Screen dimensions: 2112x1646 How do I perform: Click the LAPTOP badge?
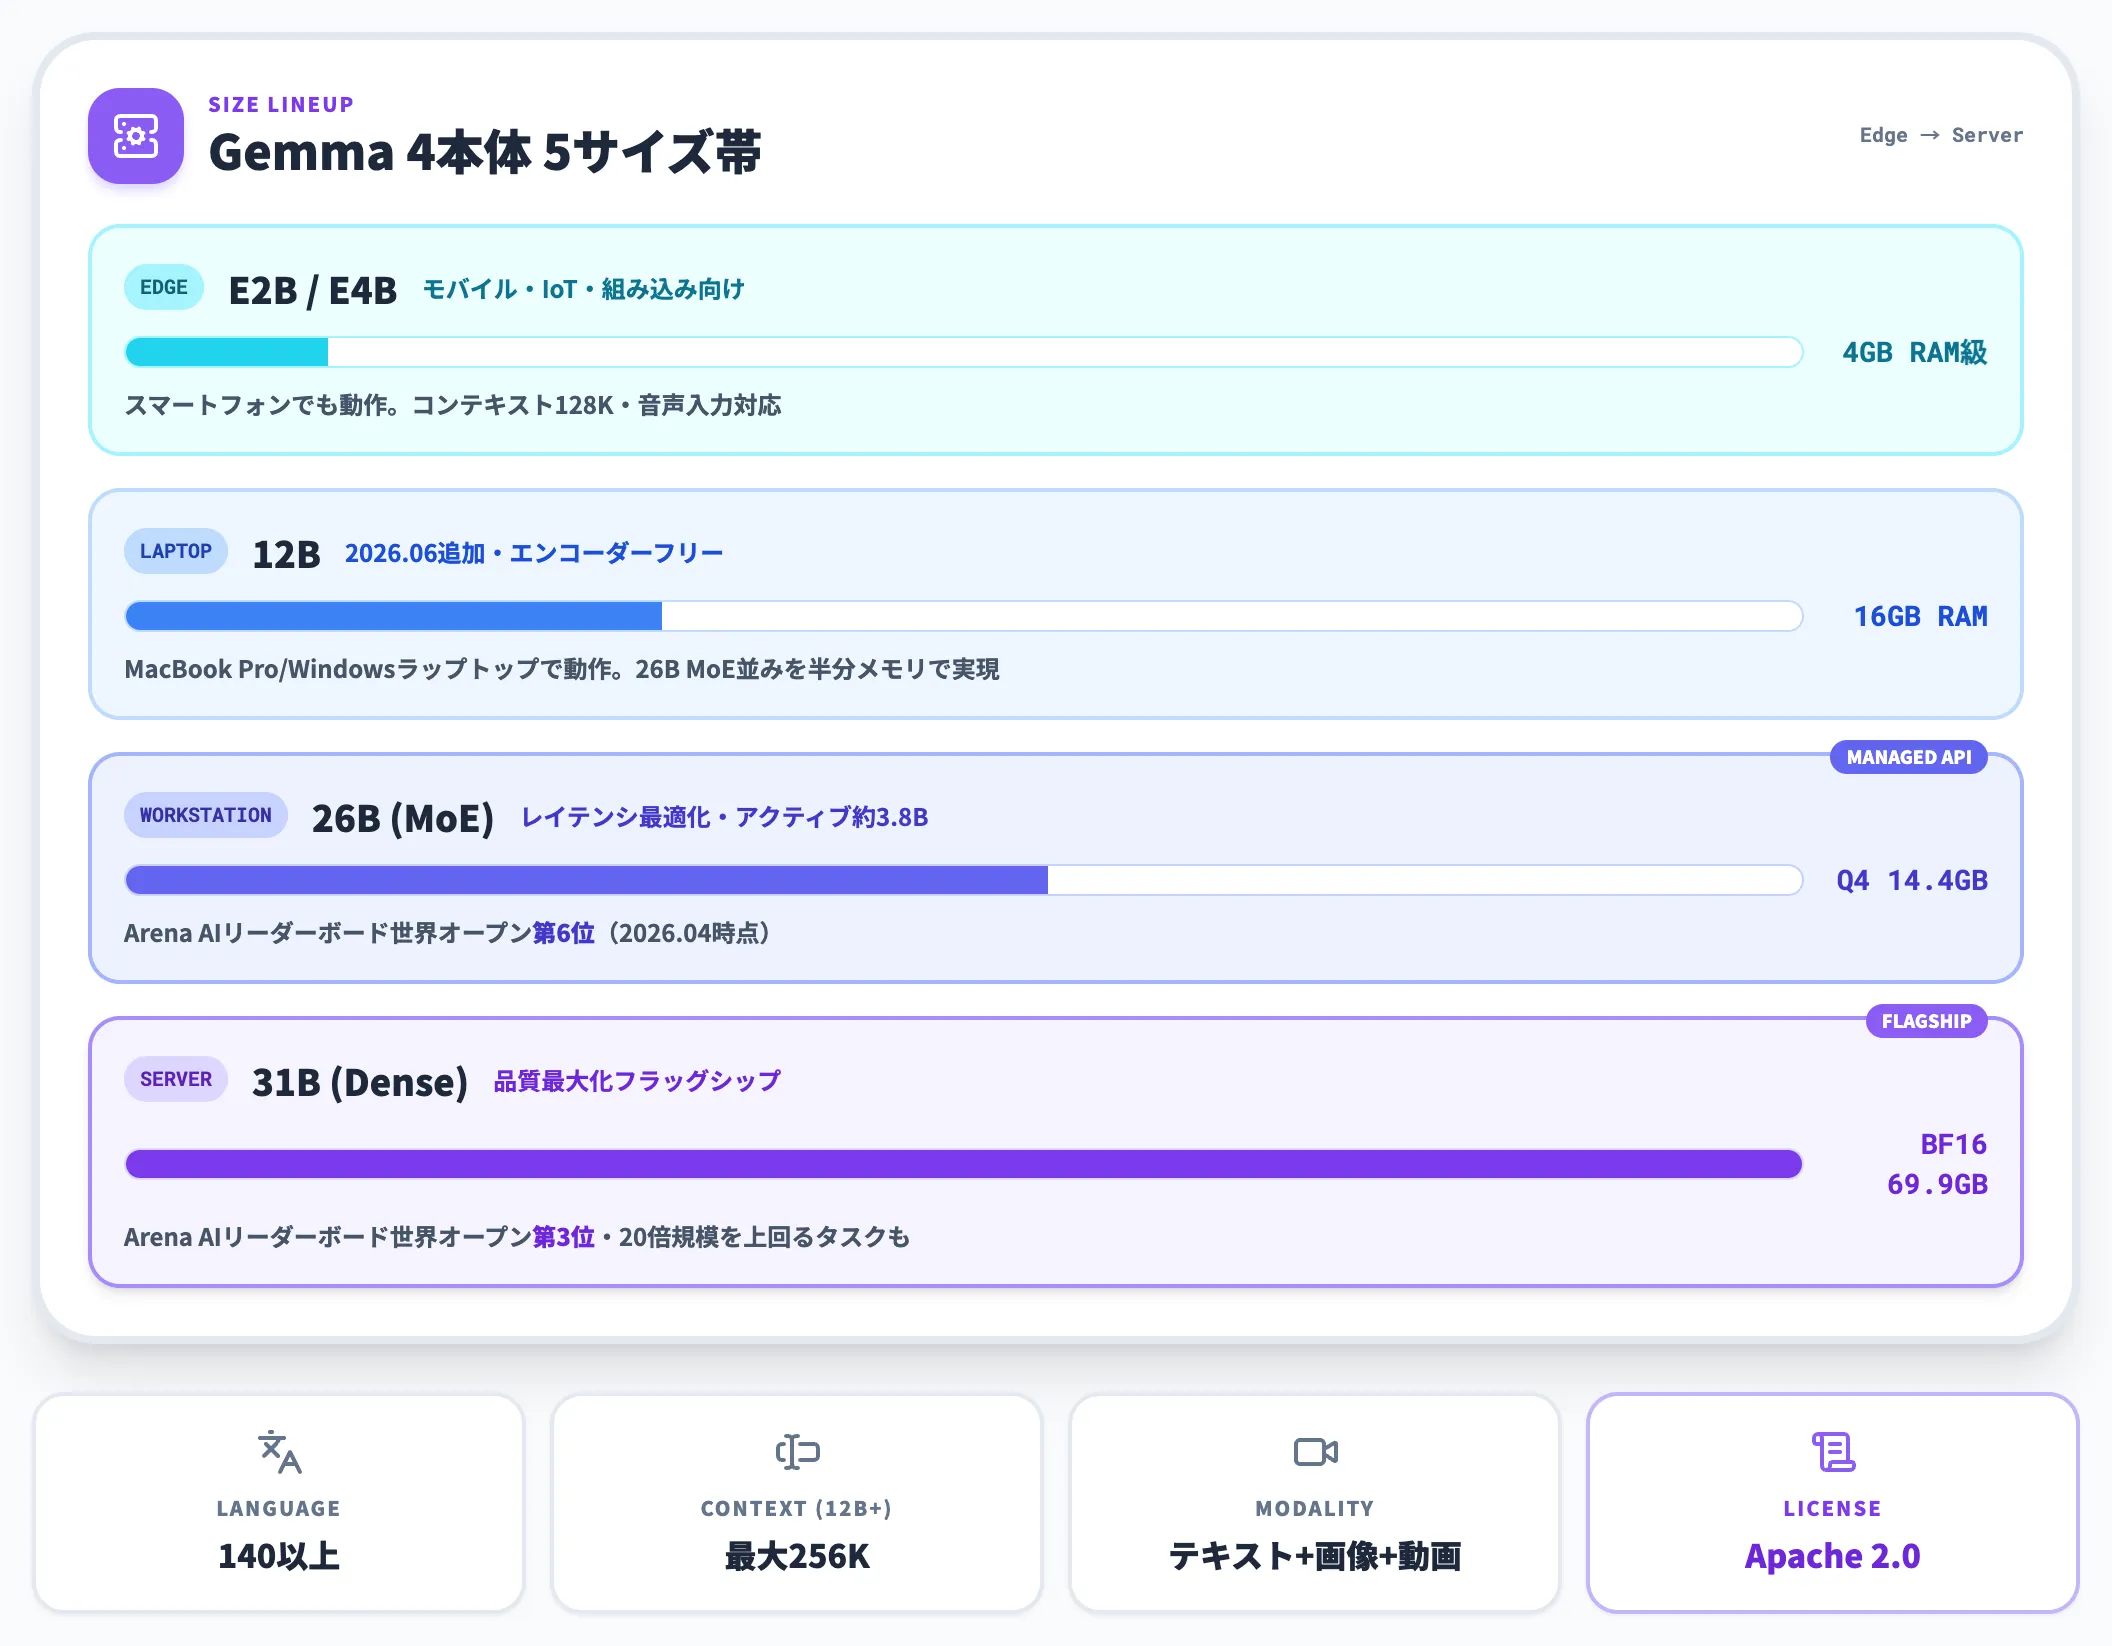(176, 552)
